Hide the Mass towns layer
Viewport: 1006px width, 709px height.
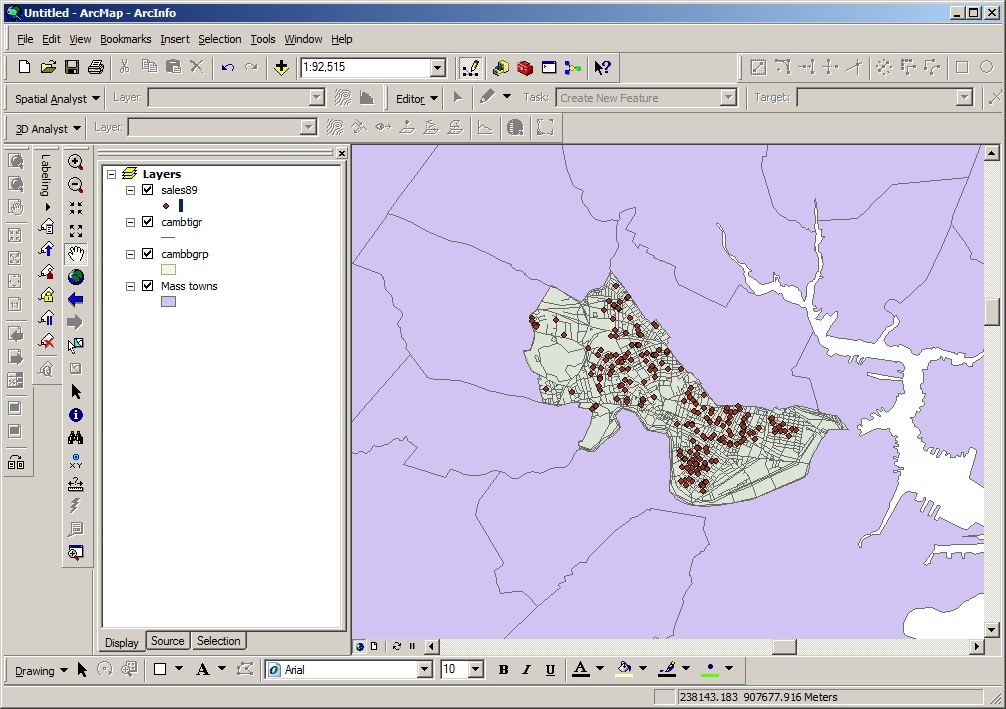click(x=148, y=286)
